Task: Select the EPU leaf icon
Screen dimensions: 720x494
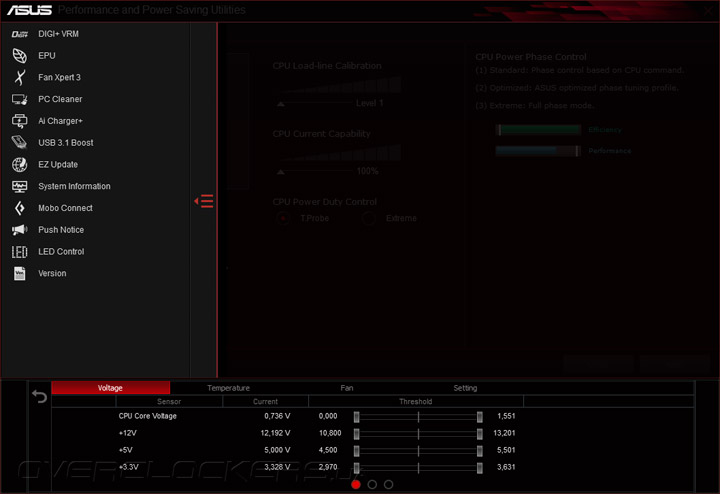Action: [x=19, y=56]
